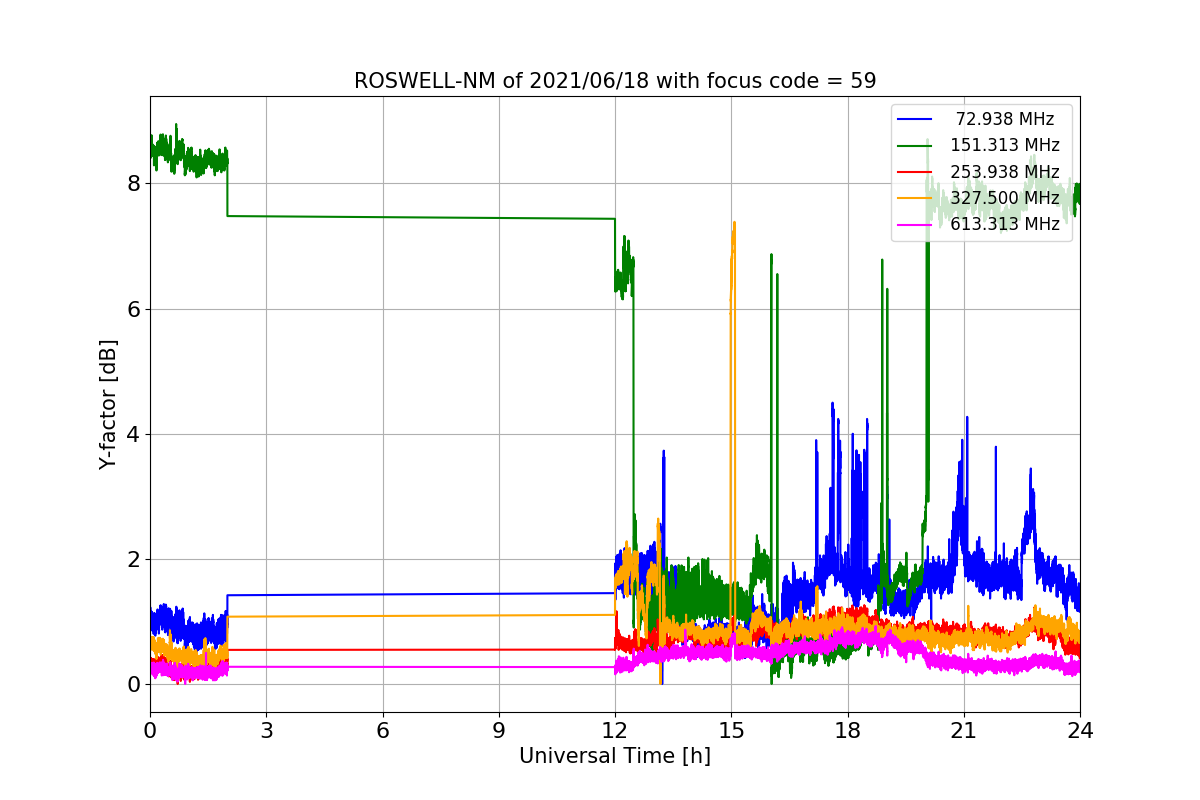Click x-axis tick label 12
The height and width of the screenshot is (800, 1200).
point(615,730)
